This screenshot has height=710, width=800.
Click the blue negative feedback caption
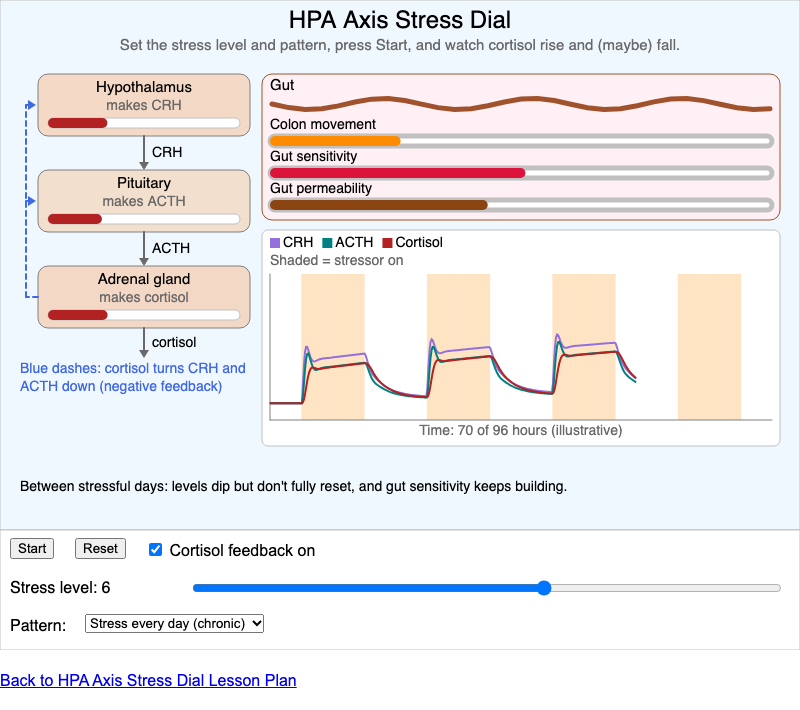point(133,377)
